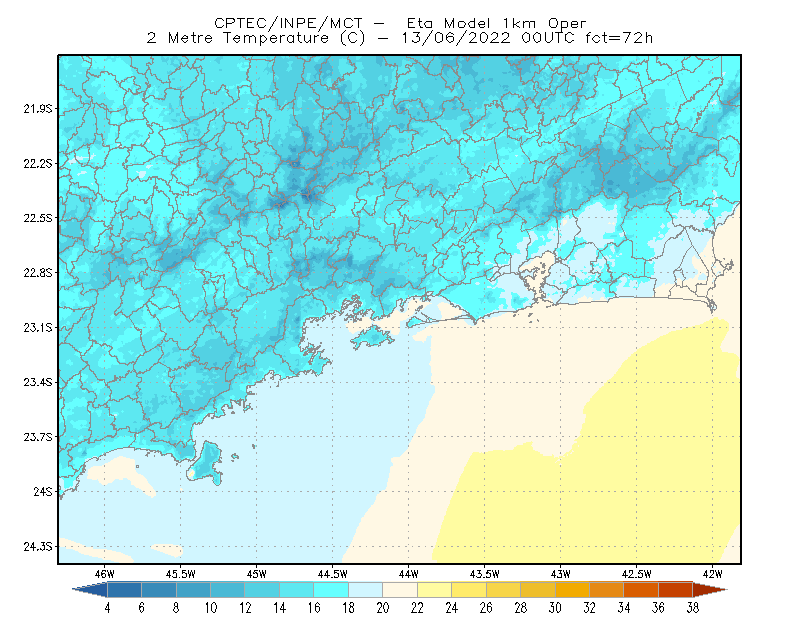
Task: Click the colorbar label 30
Action: point(555,608)
